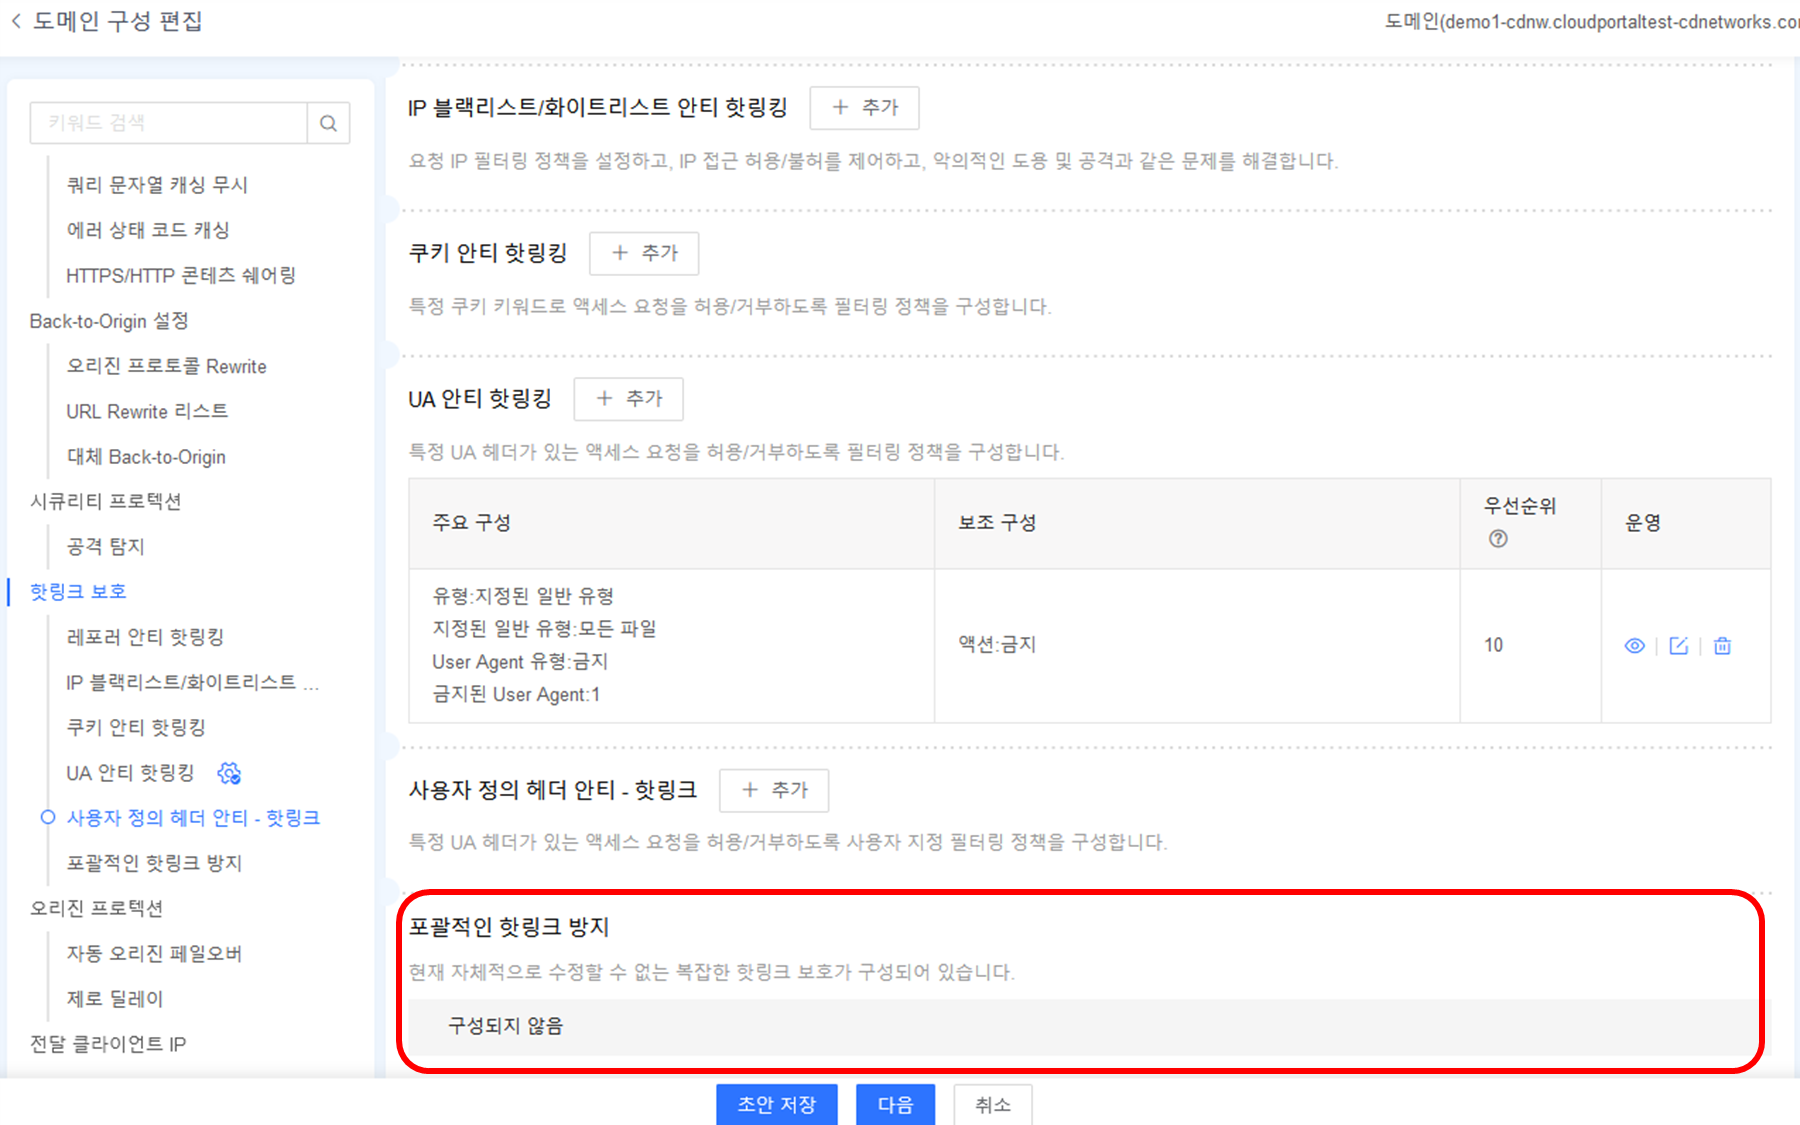This screenshot has height=1125, width=1800.
Task: Add a 사용자 정의 헤더 안티 - 핫링크 rule
Action: point(774,790)
